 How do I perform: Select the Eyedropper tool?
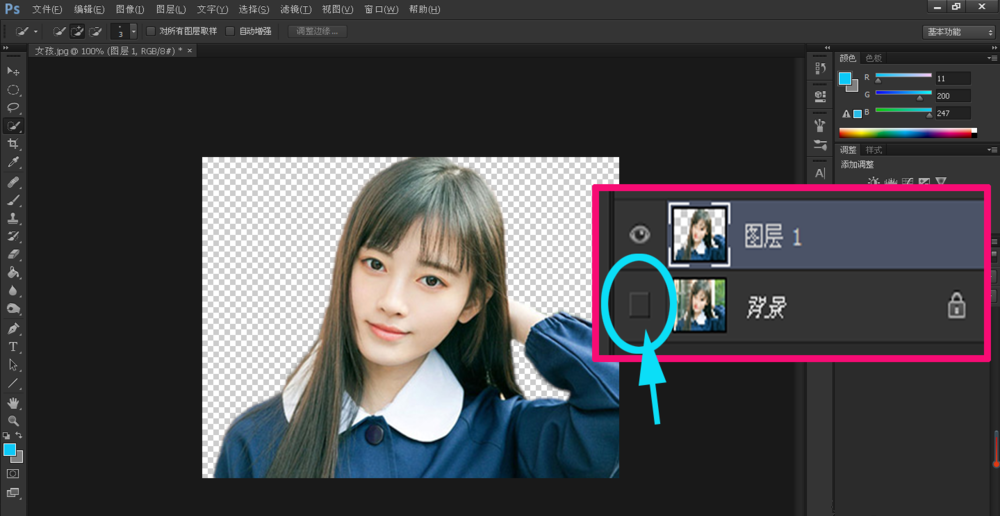[13, 163]
